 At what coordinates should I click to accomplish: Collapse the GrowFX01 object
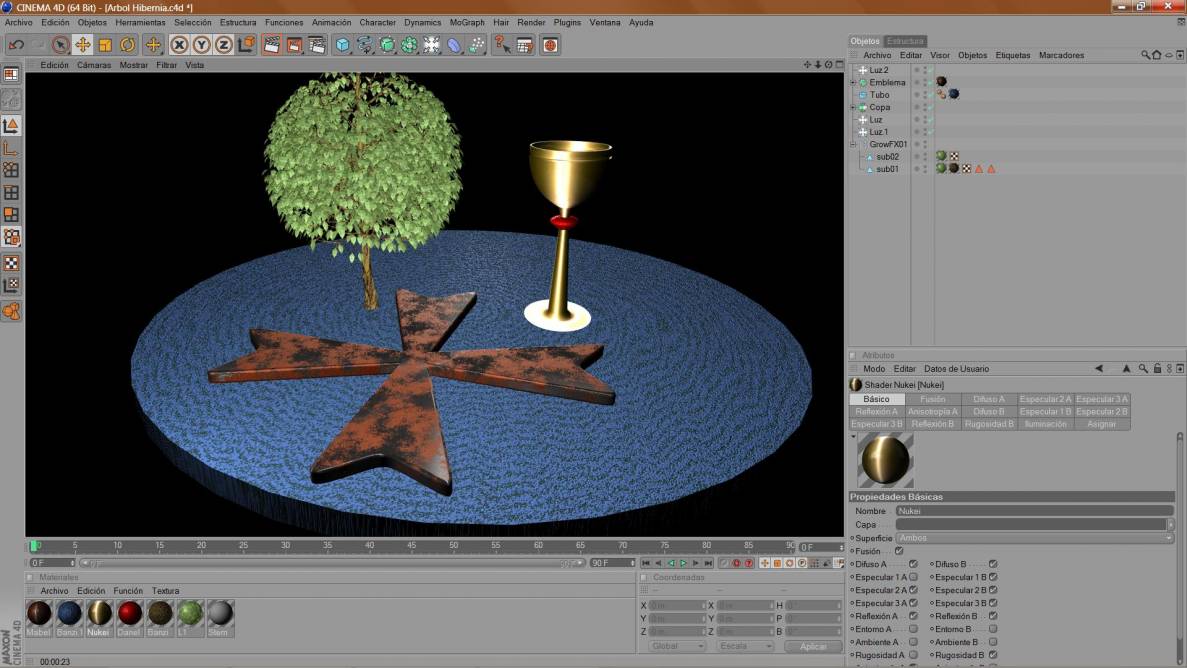point(853,144)
